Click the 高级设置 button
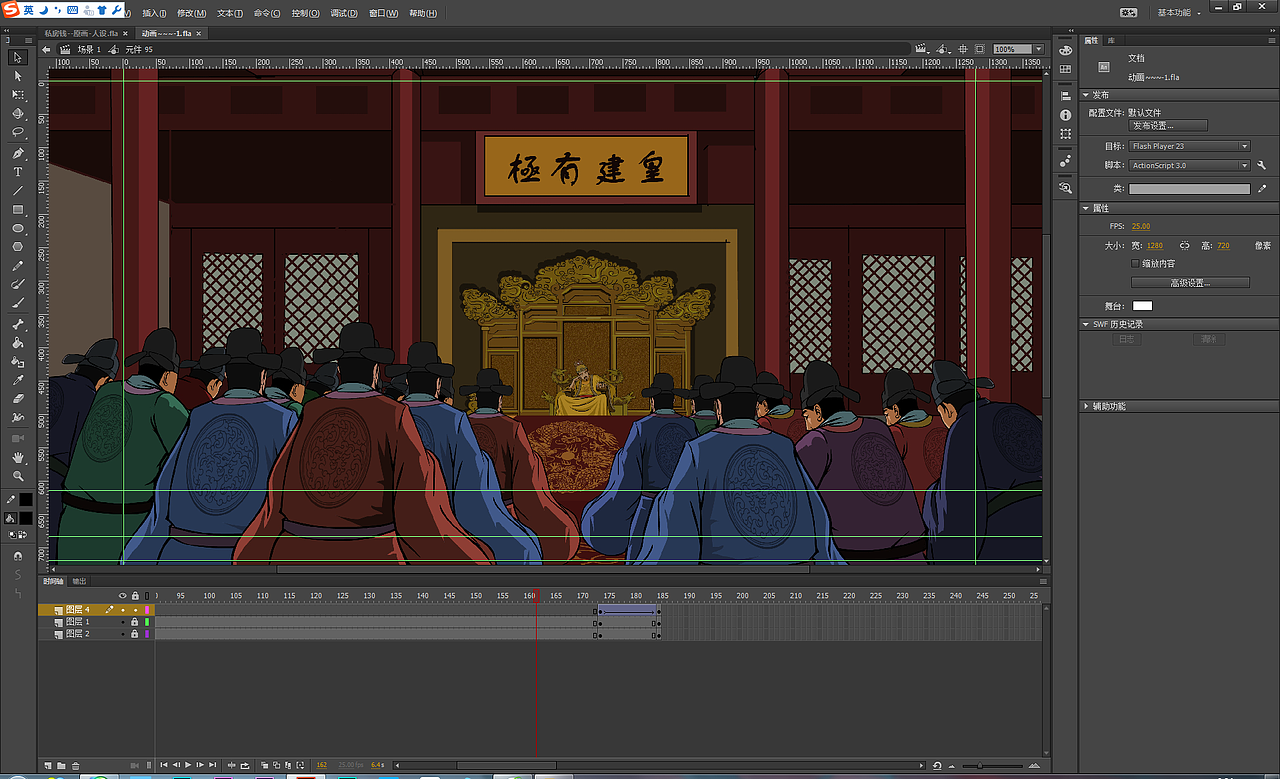1280x779 pixels. 1190,281
